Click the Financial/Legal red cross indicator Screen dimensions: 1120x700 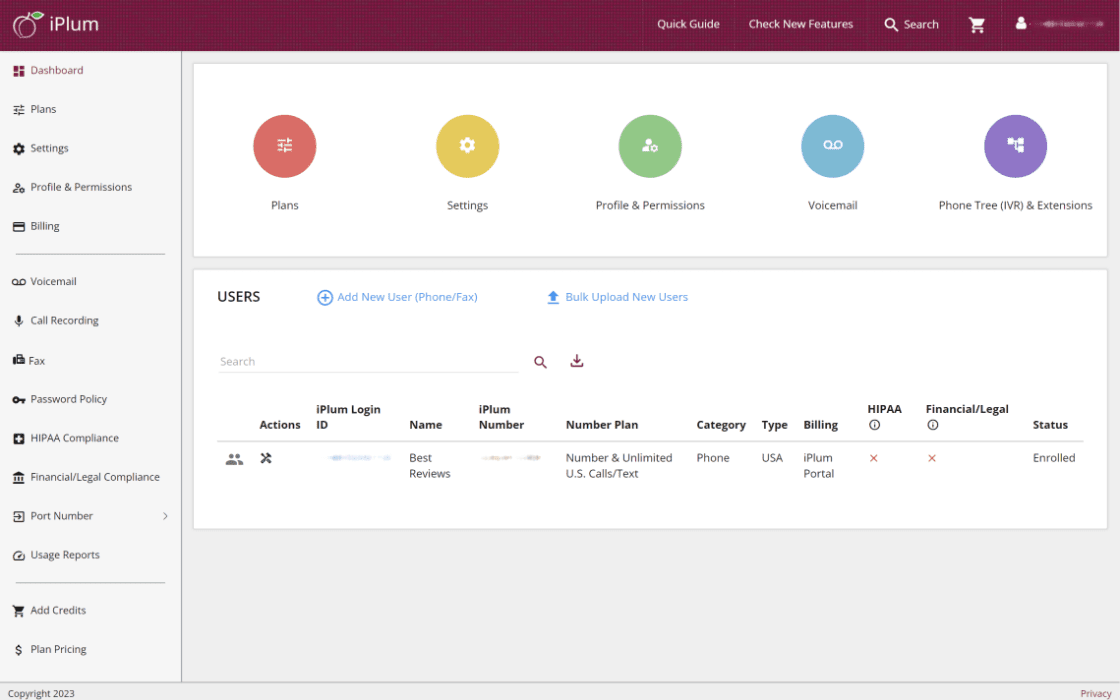[931, 458]
